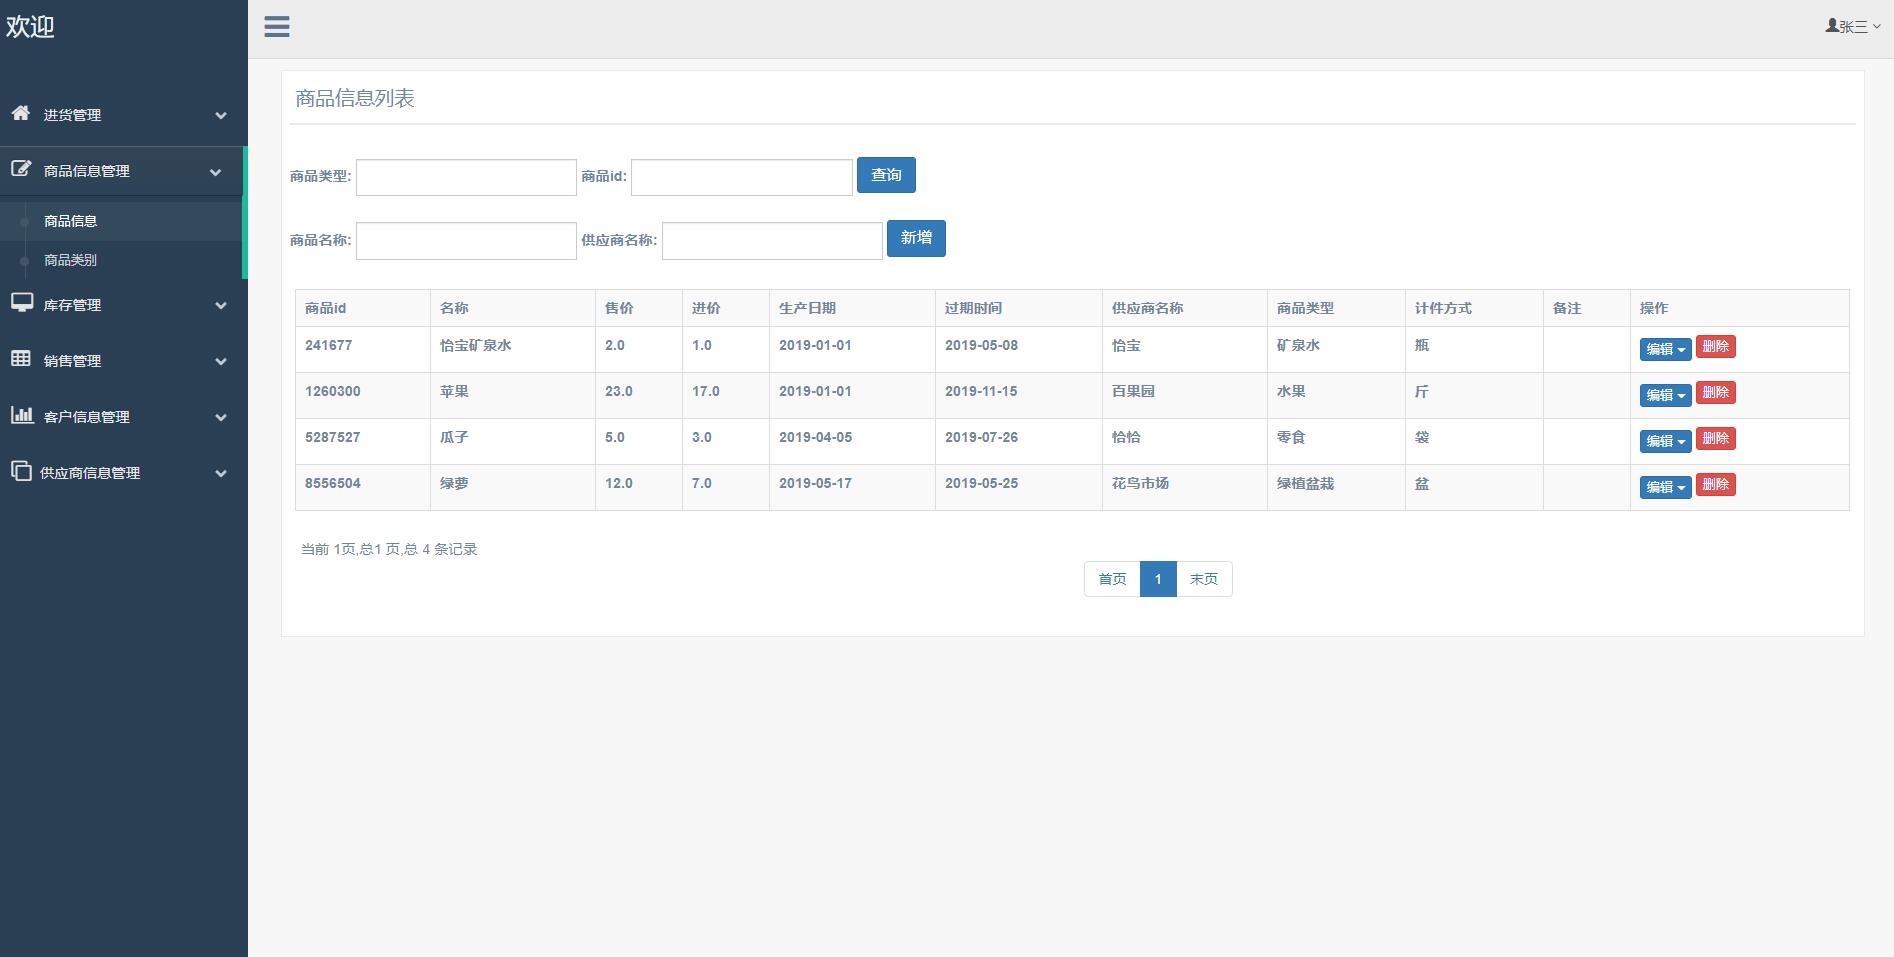Click the copy icon beside 供应商信息管理
The width and height of the screenshot is (1894, 957).
tap(21, 471)
